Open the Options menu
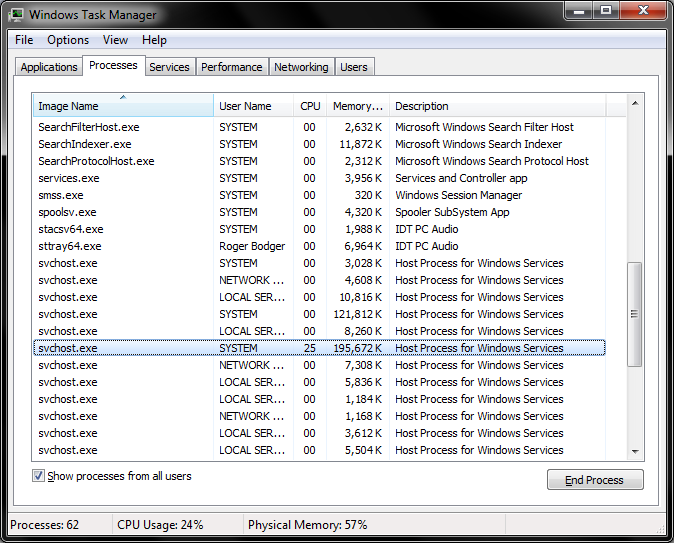This screenshot has width=674, height=543. [68, 40]
